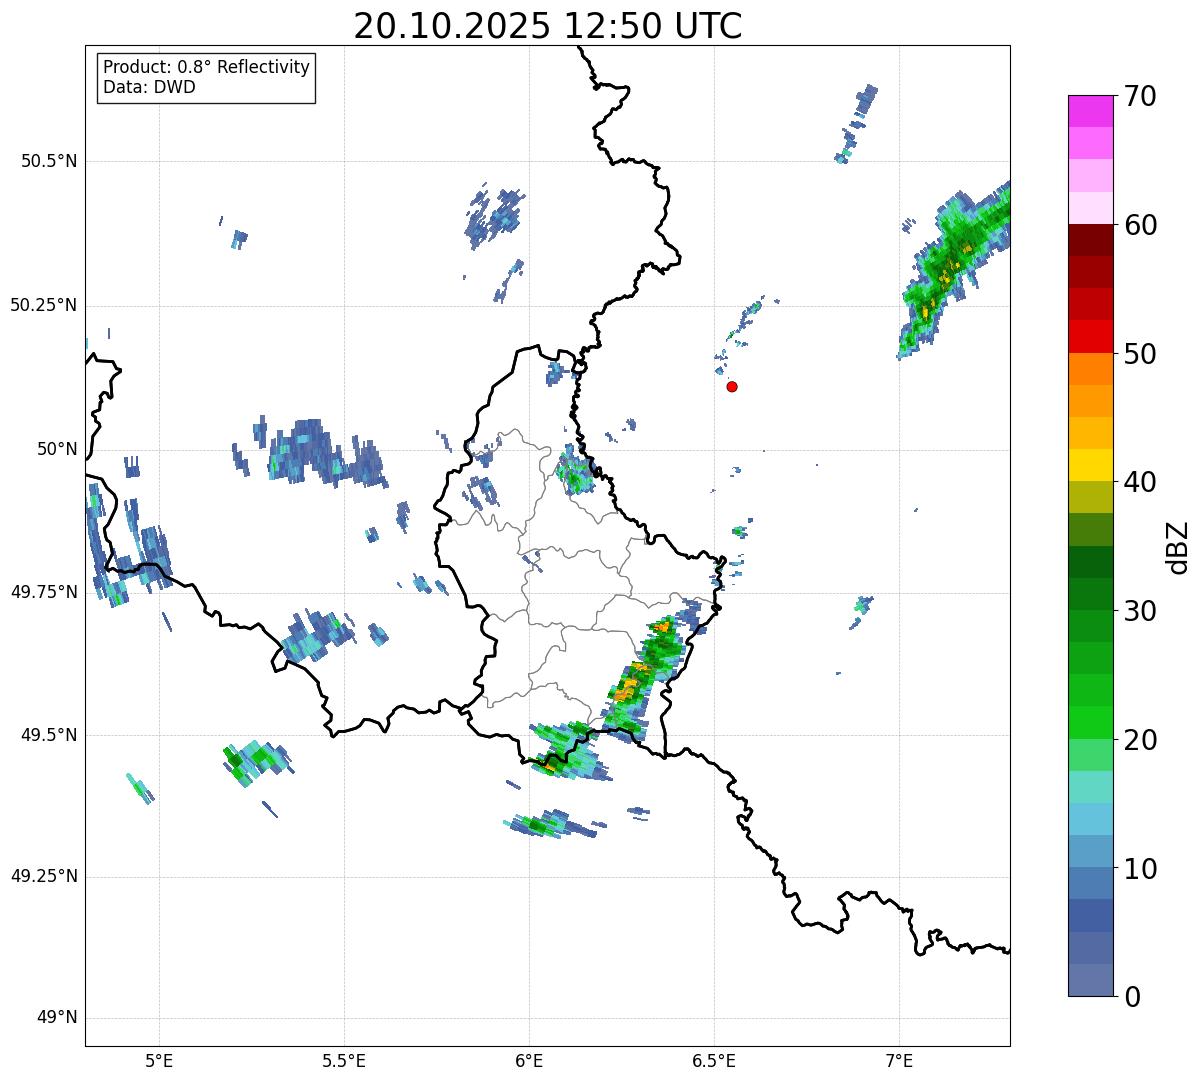Select the 6°E longitude tick label

tap(529, 1060)
